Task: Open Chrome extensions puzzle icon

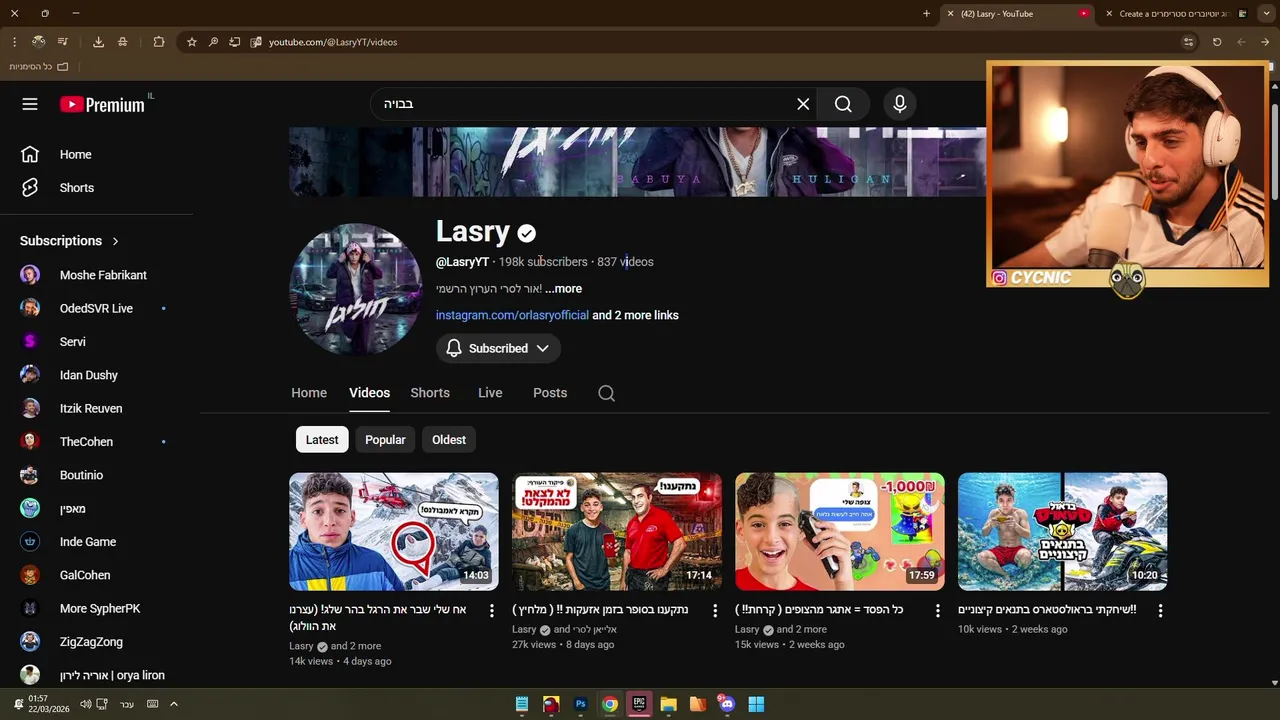Action: coord(159,42)
